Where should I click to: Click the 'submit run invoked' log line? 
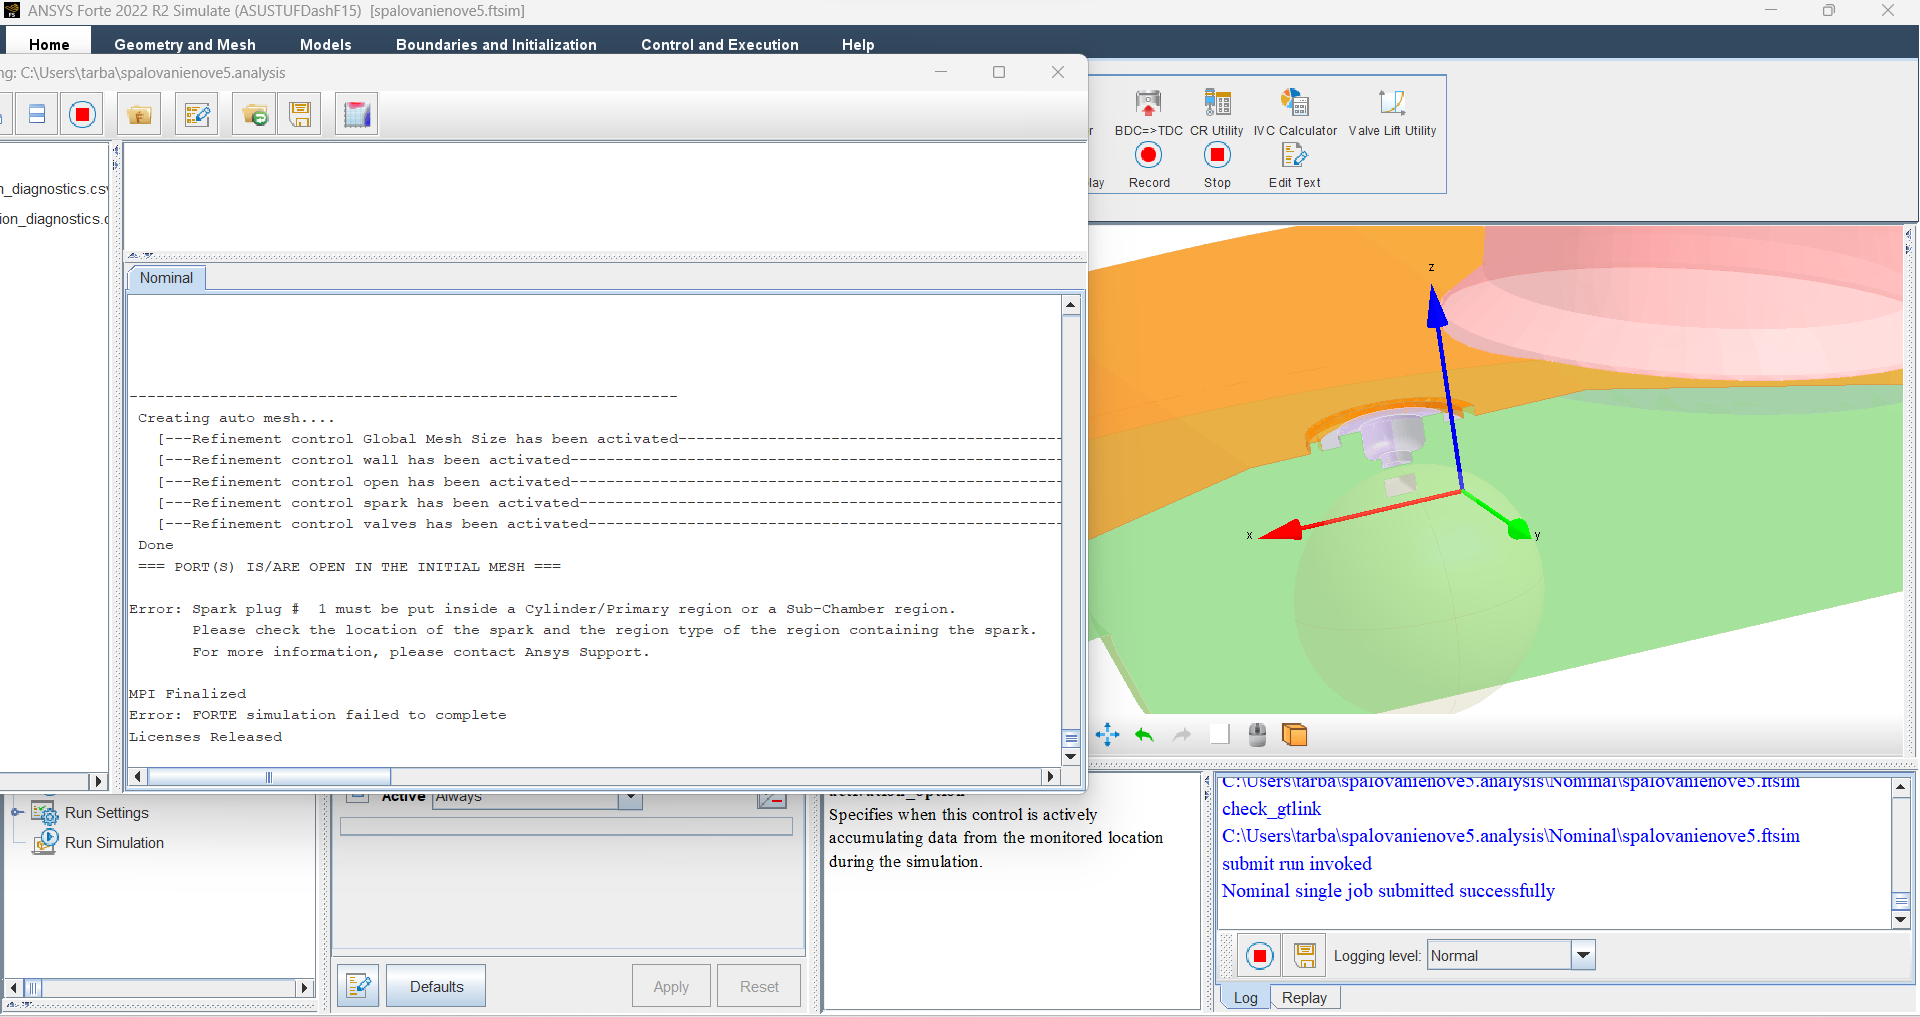[1296, 863]
